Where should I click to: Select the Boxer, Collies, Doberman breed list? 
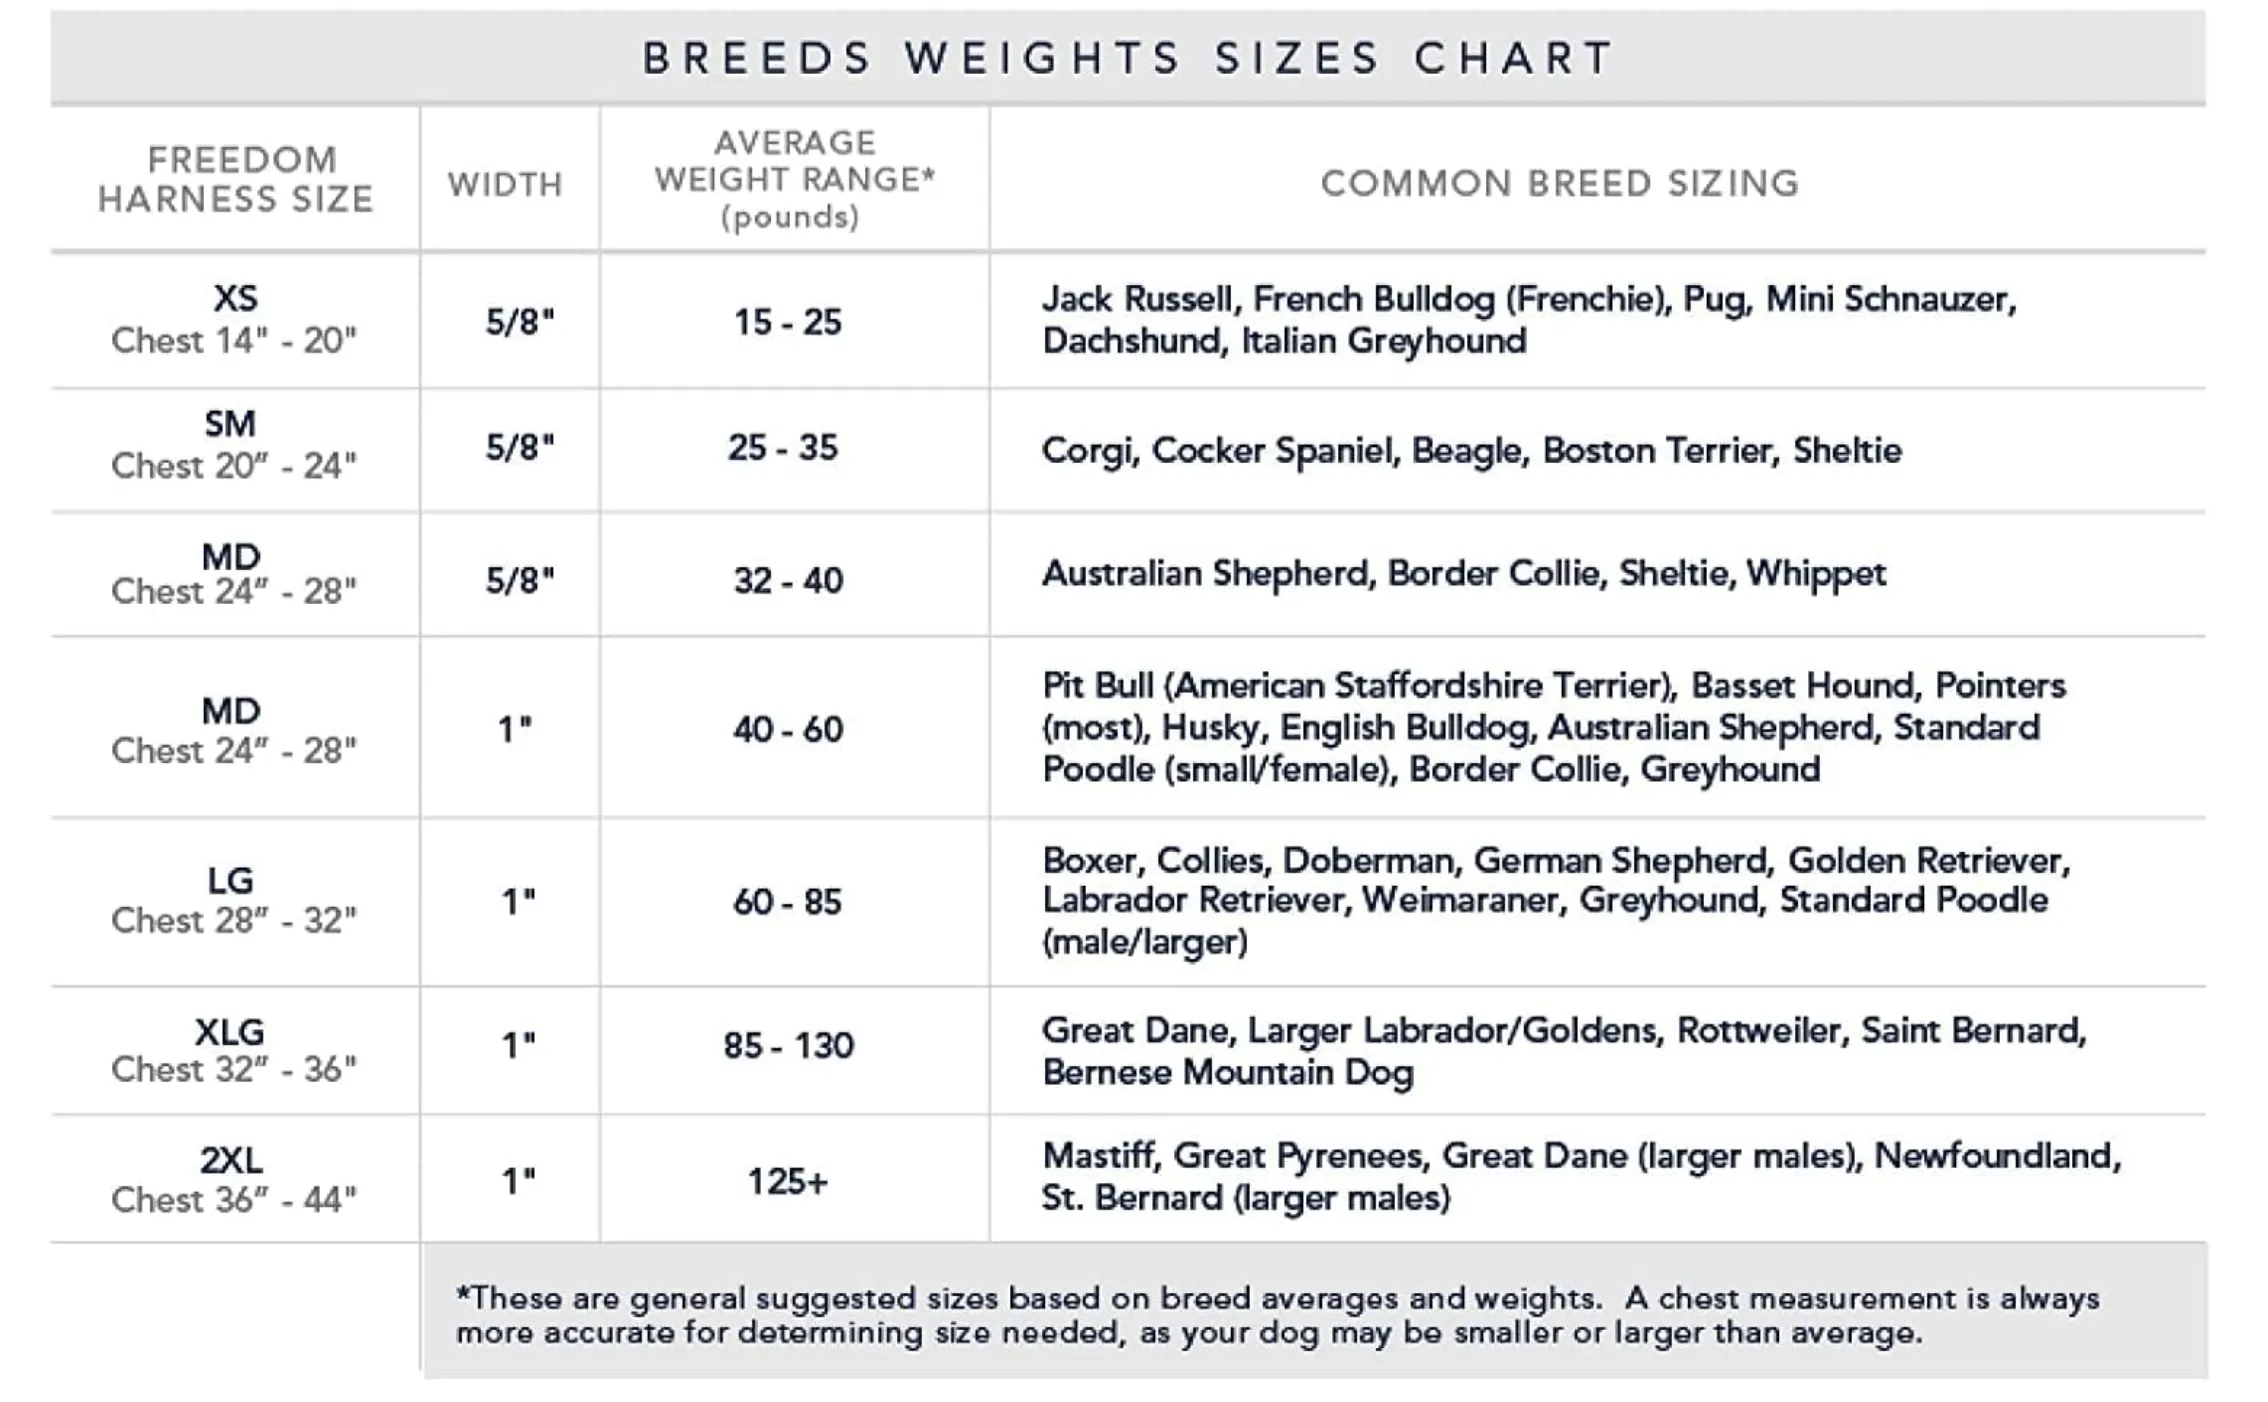[1556, 901]
